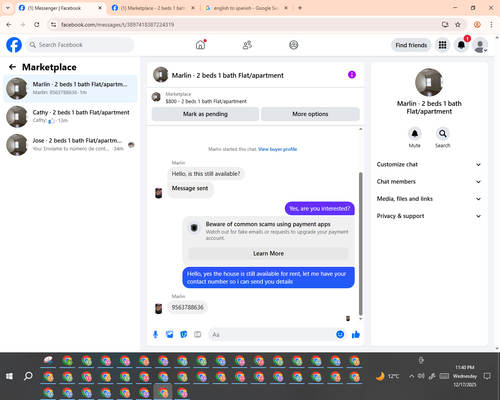Open the Windows notification center icon
The height and width of the screenshot is (400, 500).
point(487,376)
